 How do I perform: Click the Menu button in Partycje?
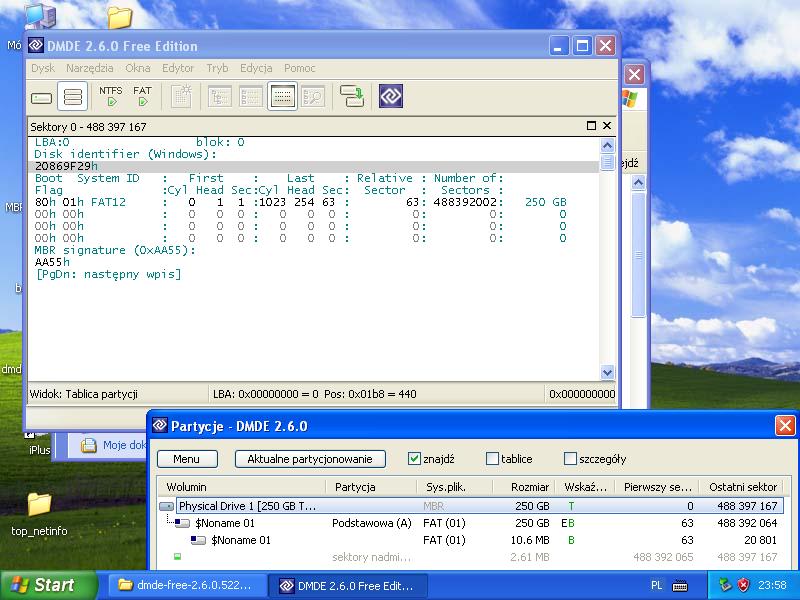[187, 459]
